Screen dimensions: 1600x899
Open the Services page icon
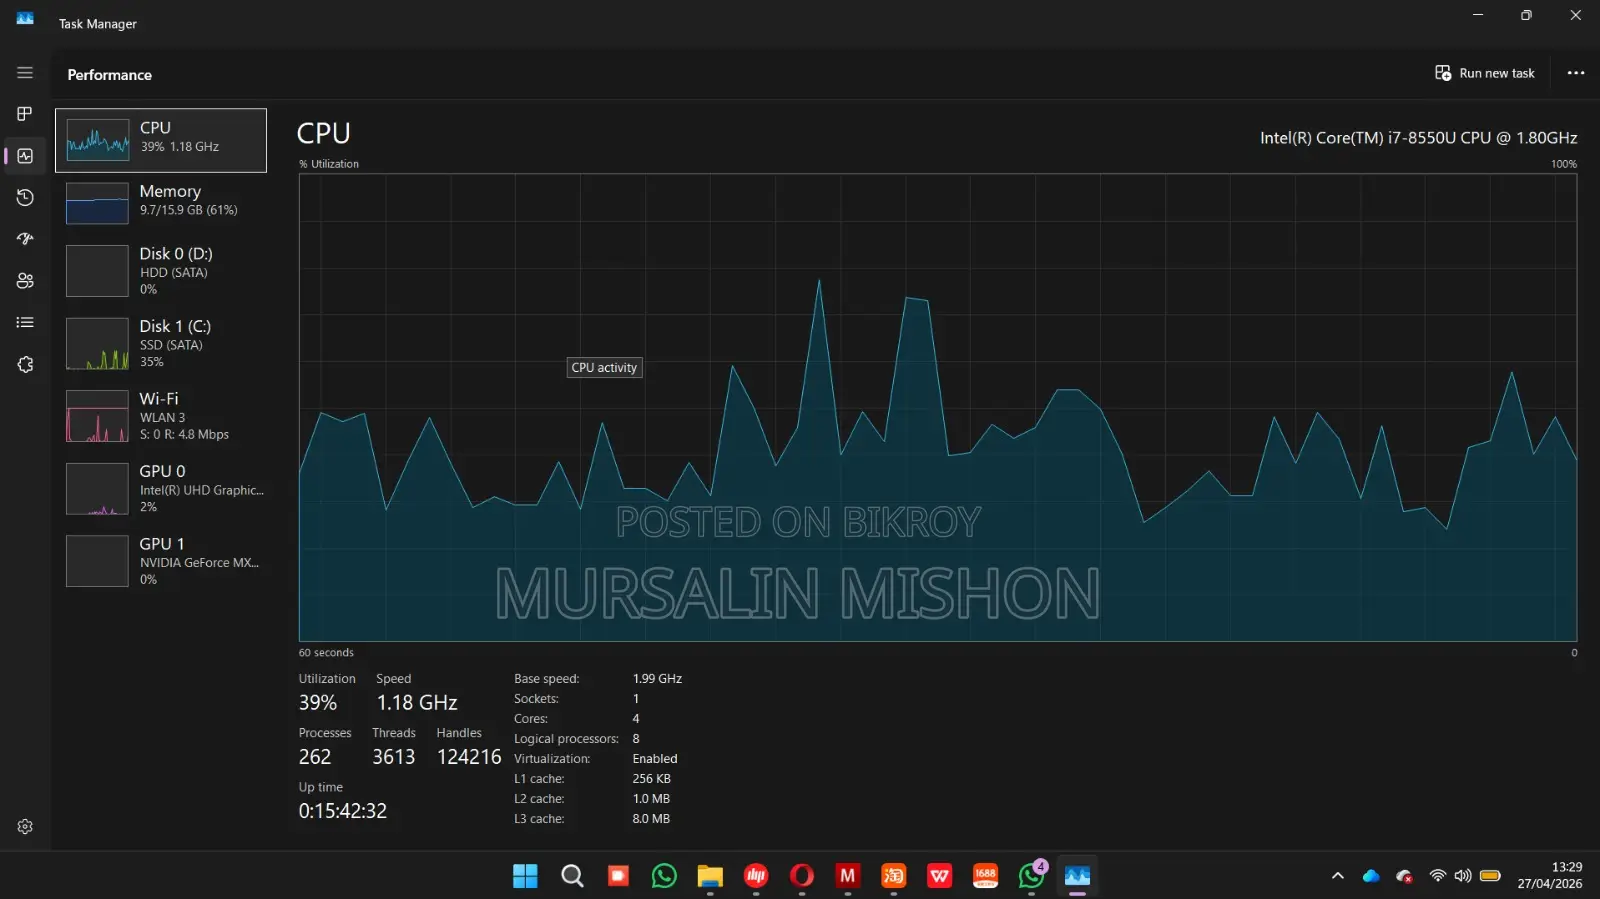pos(25,365)
